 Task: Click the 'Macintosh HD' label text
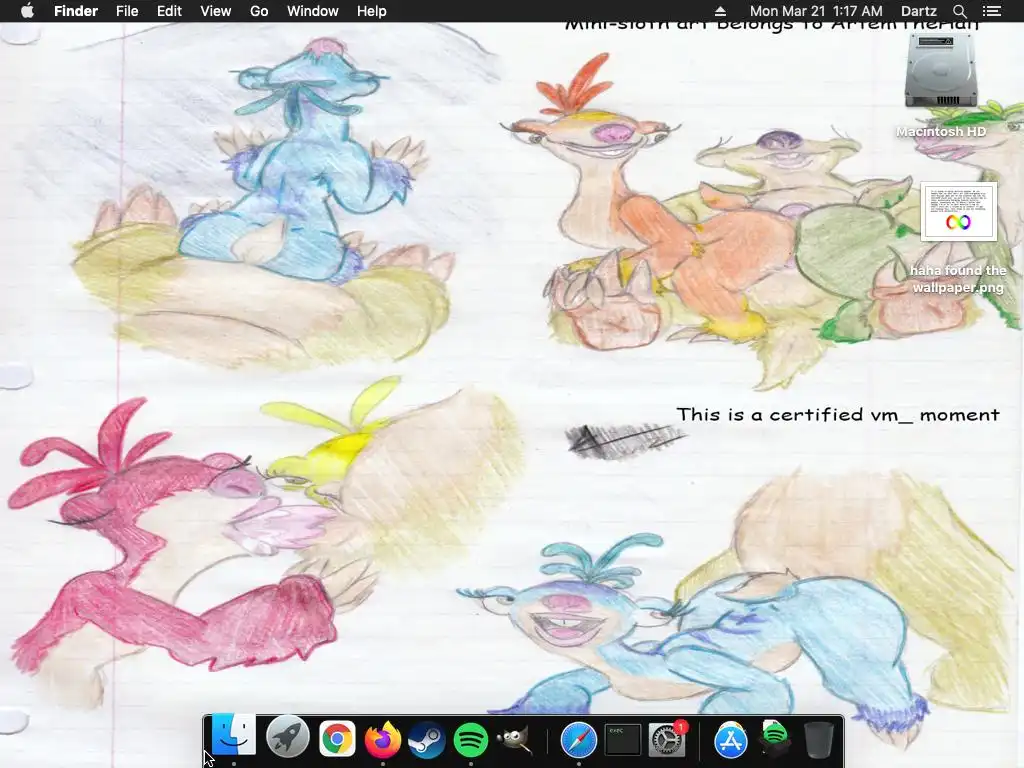[941, 132]
